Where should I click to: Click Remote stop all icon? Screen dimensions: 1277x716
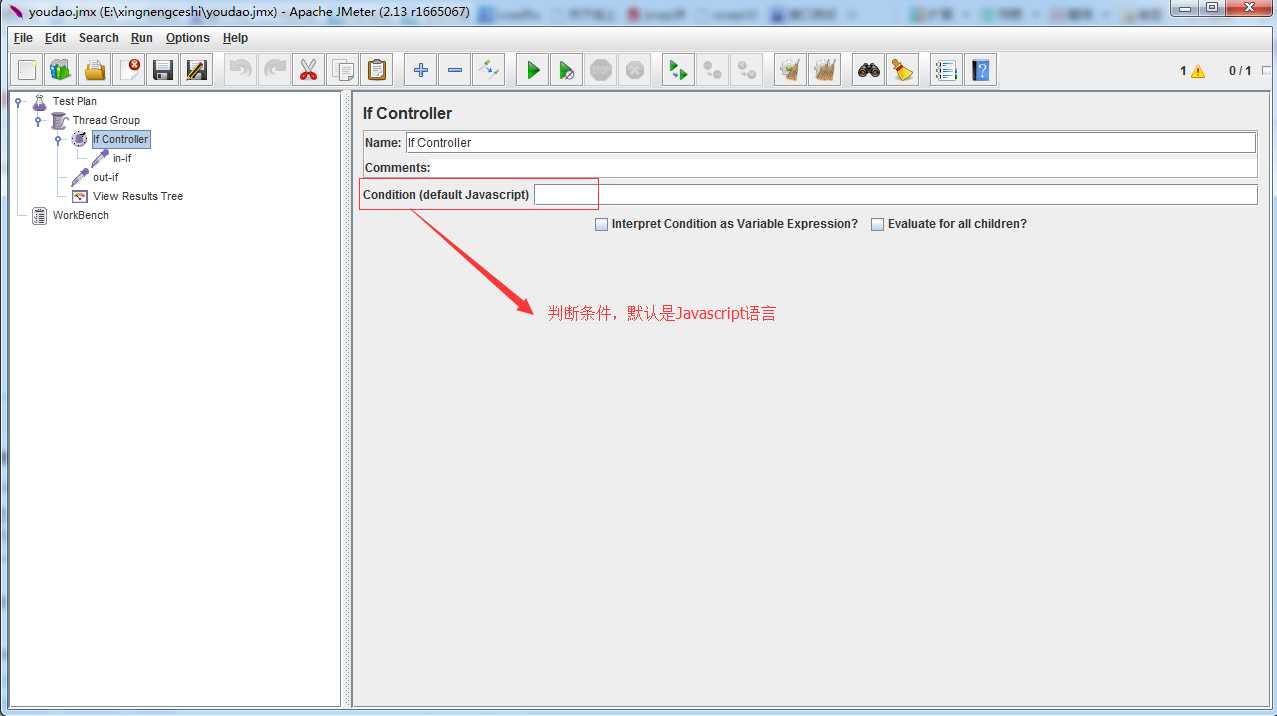pyautogui.click(x=713, y=70)
